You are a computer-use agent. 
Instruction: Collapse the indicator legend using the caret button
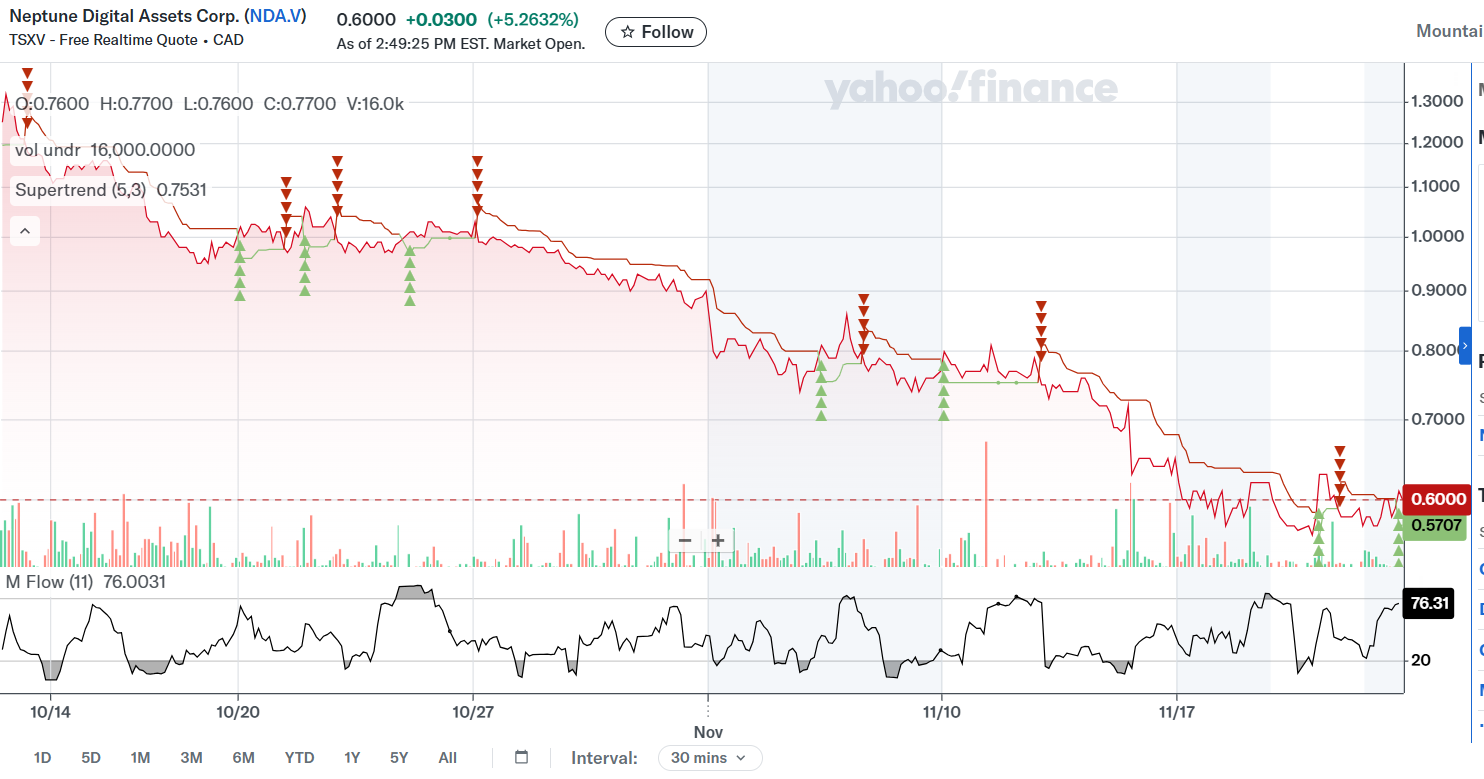pos(24,231)
